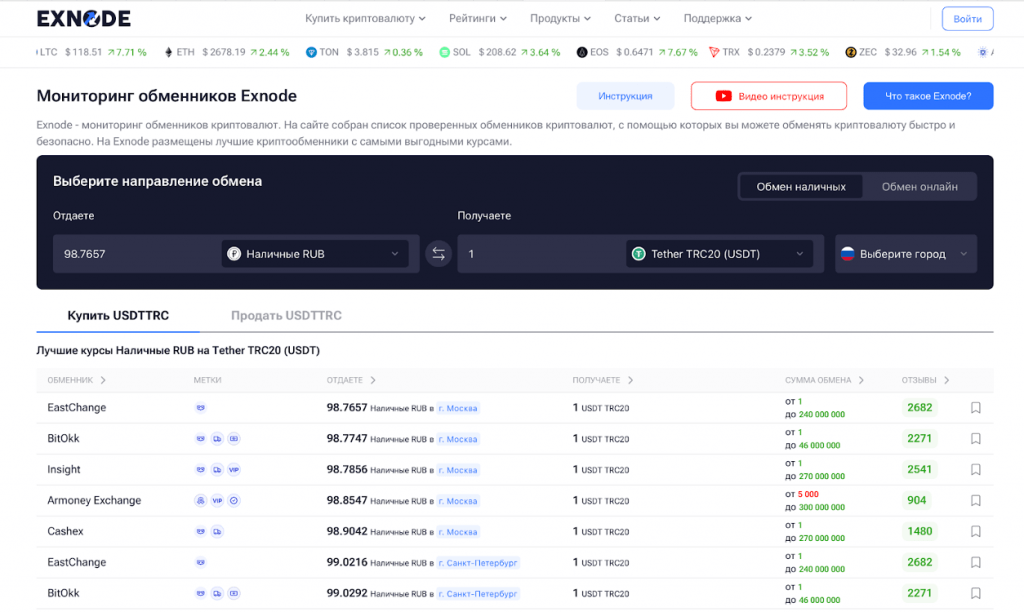The width and height of the screenshot is (1024, 612).
Task: Click the EOS ticker icon
Action: point(581,52)
